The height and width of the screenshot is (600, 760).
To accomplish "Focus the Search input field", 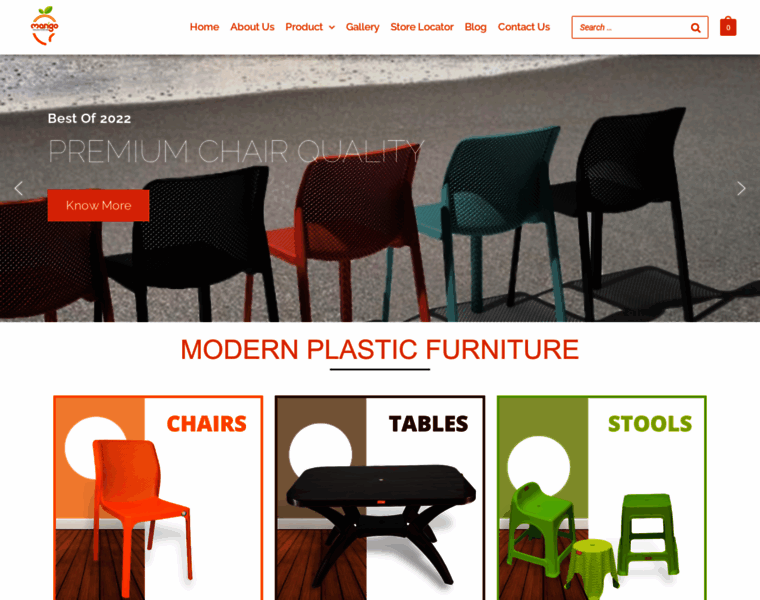I will (633, 28).
